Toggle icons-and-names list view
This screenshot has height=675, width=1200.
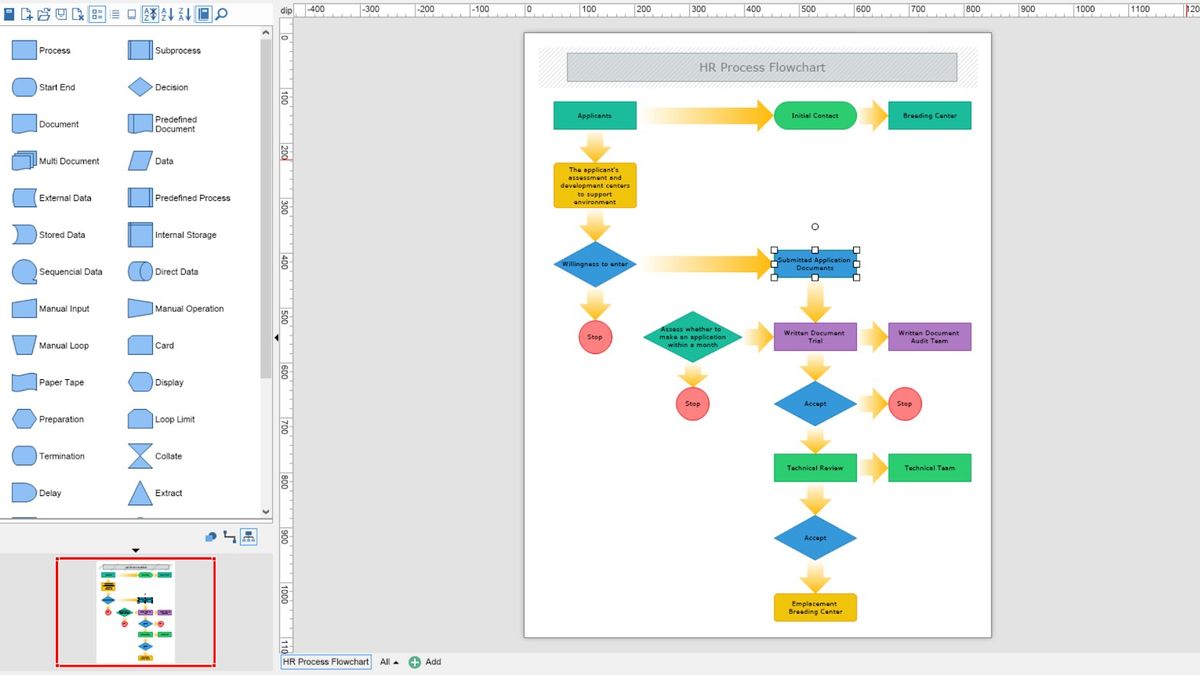point(97,14)
